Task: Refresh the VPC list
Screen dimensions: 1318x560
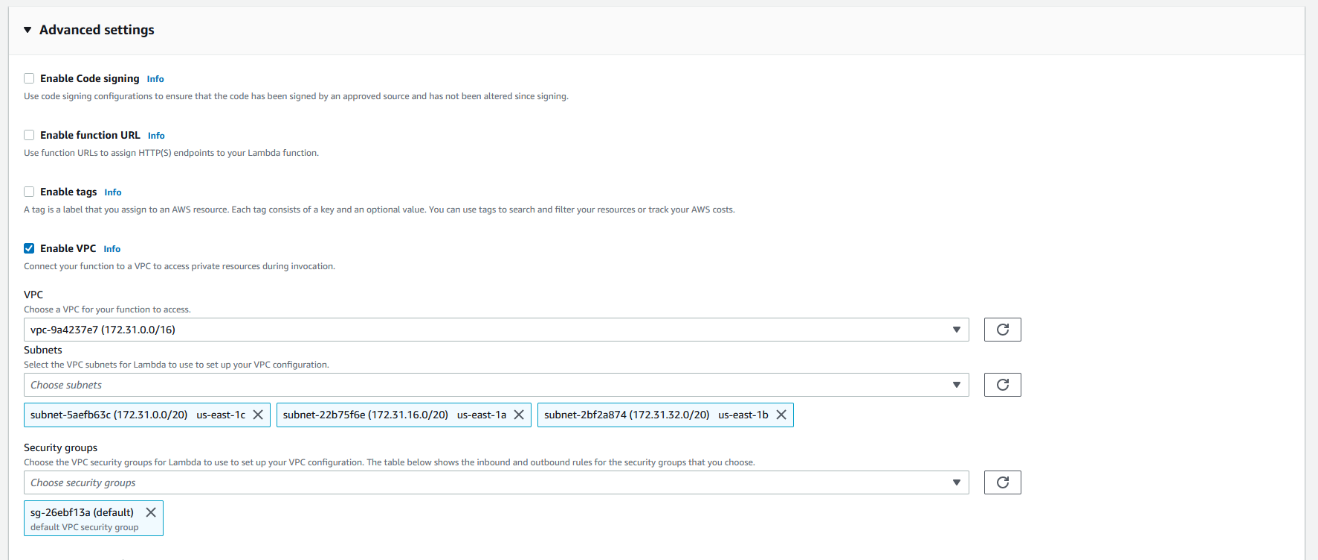Action: (x=1002, y=329)
